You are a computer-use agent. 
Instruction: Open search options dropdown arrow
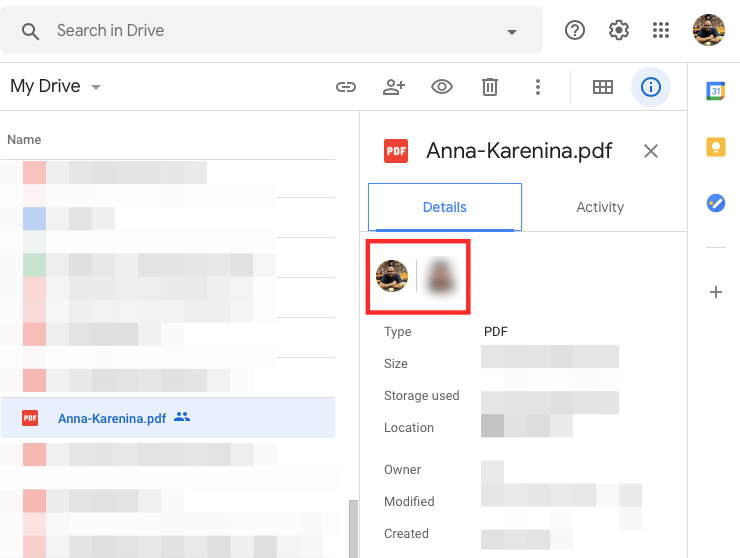click(512, 32)
